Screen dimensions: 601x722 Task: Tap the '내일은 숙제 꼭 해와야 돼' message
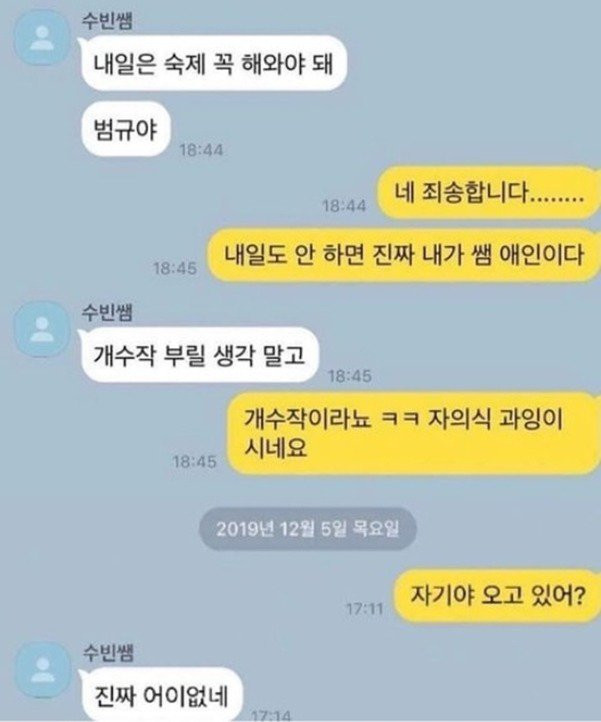click(213, 63)
